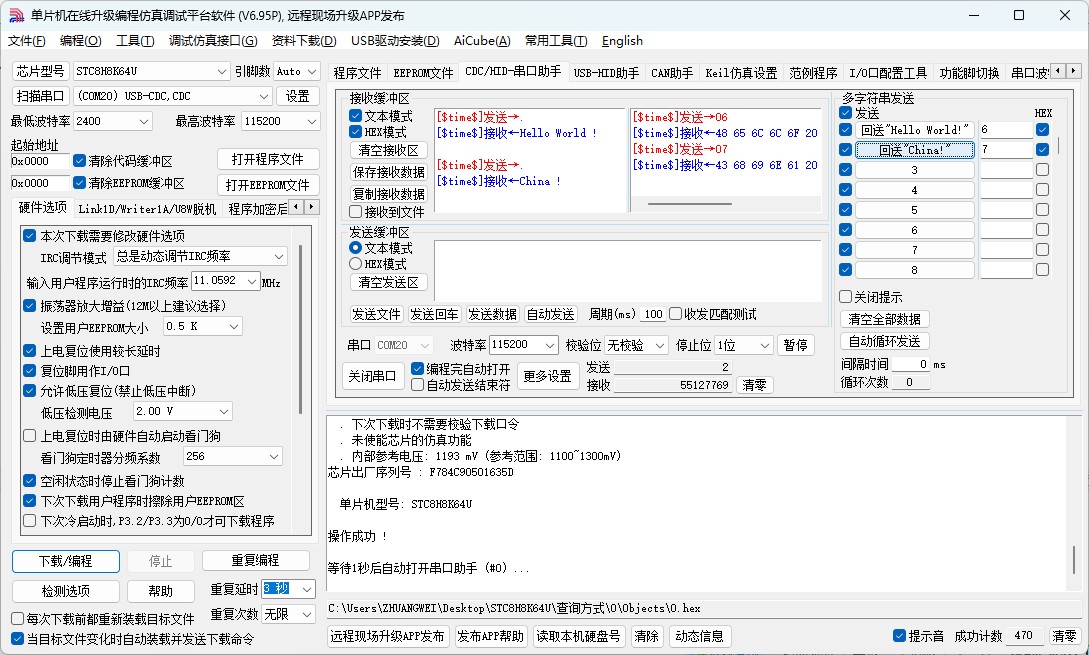1089x655 pixels.
Task: Click the STC-ISP app icon in title bar
Action: pos(16,15)
